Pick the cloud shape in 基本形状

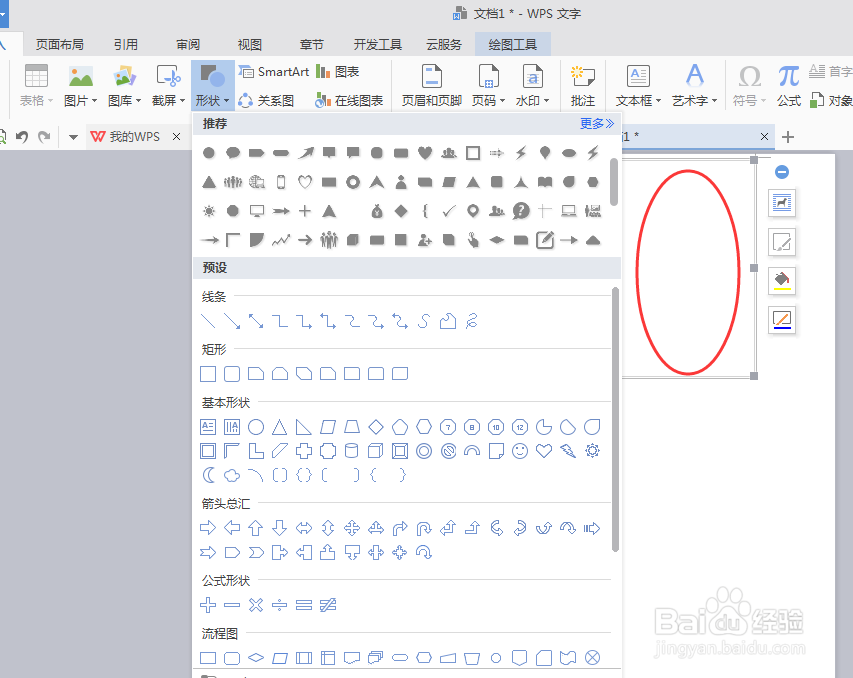click(x=232, y=475)
